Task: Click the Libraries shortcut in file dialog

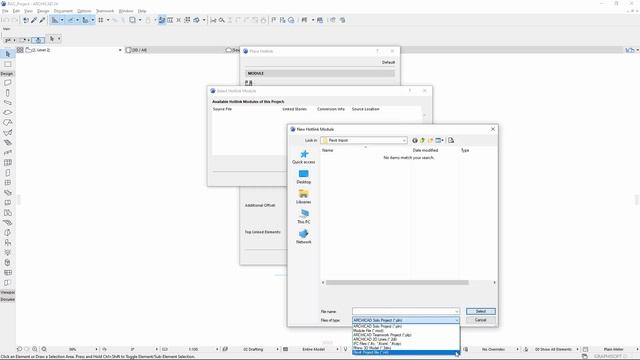Action: click(x=304, y=197)
